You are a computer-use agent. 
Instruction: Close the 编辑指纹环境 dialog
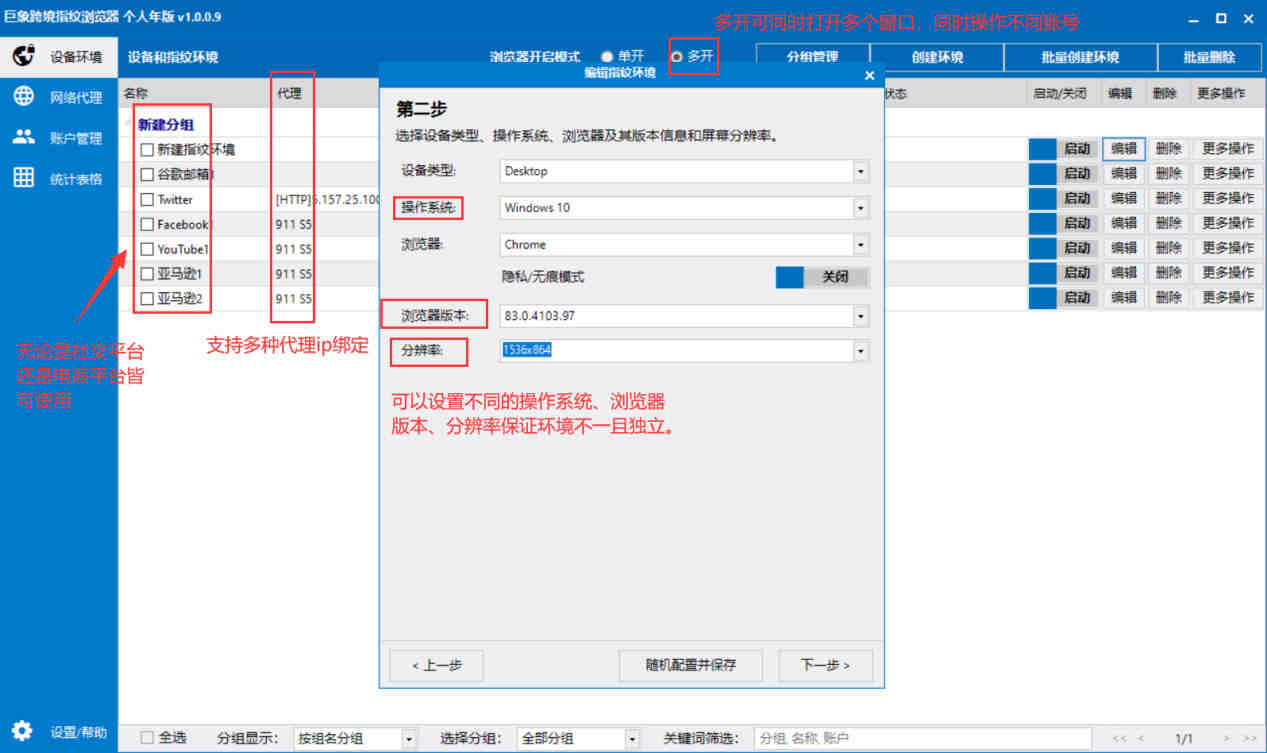click(x=869, y=75)
